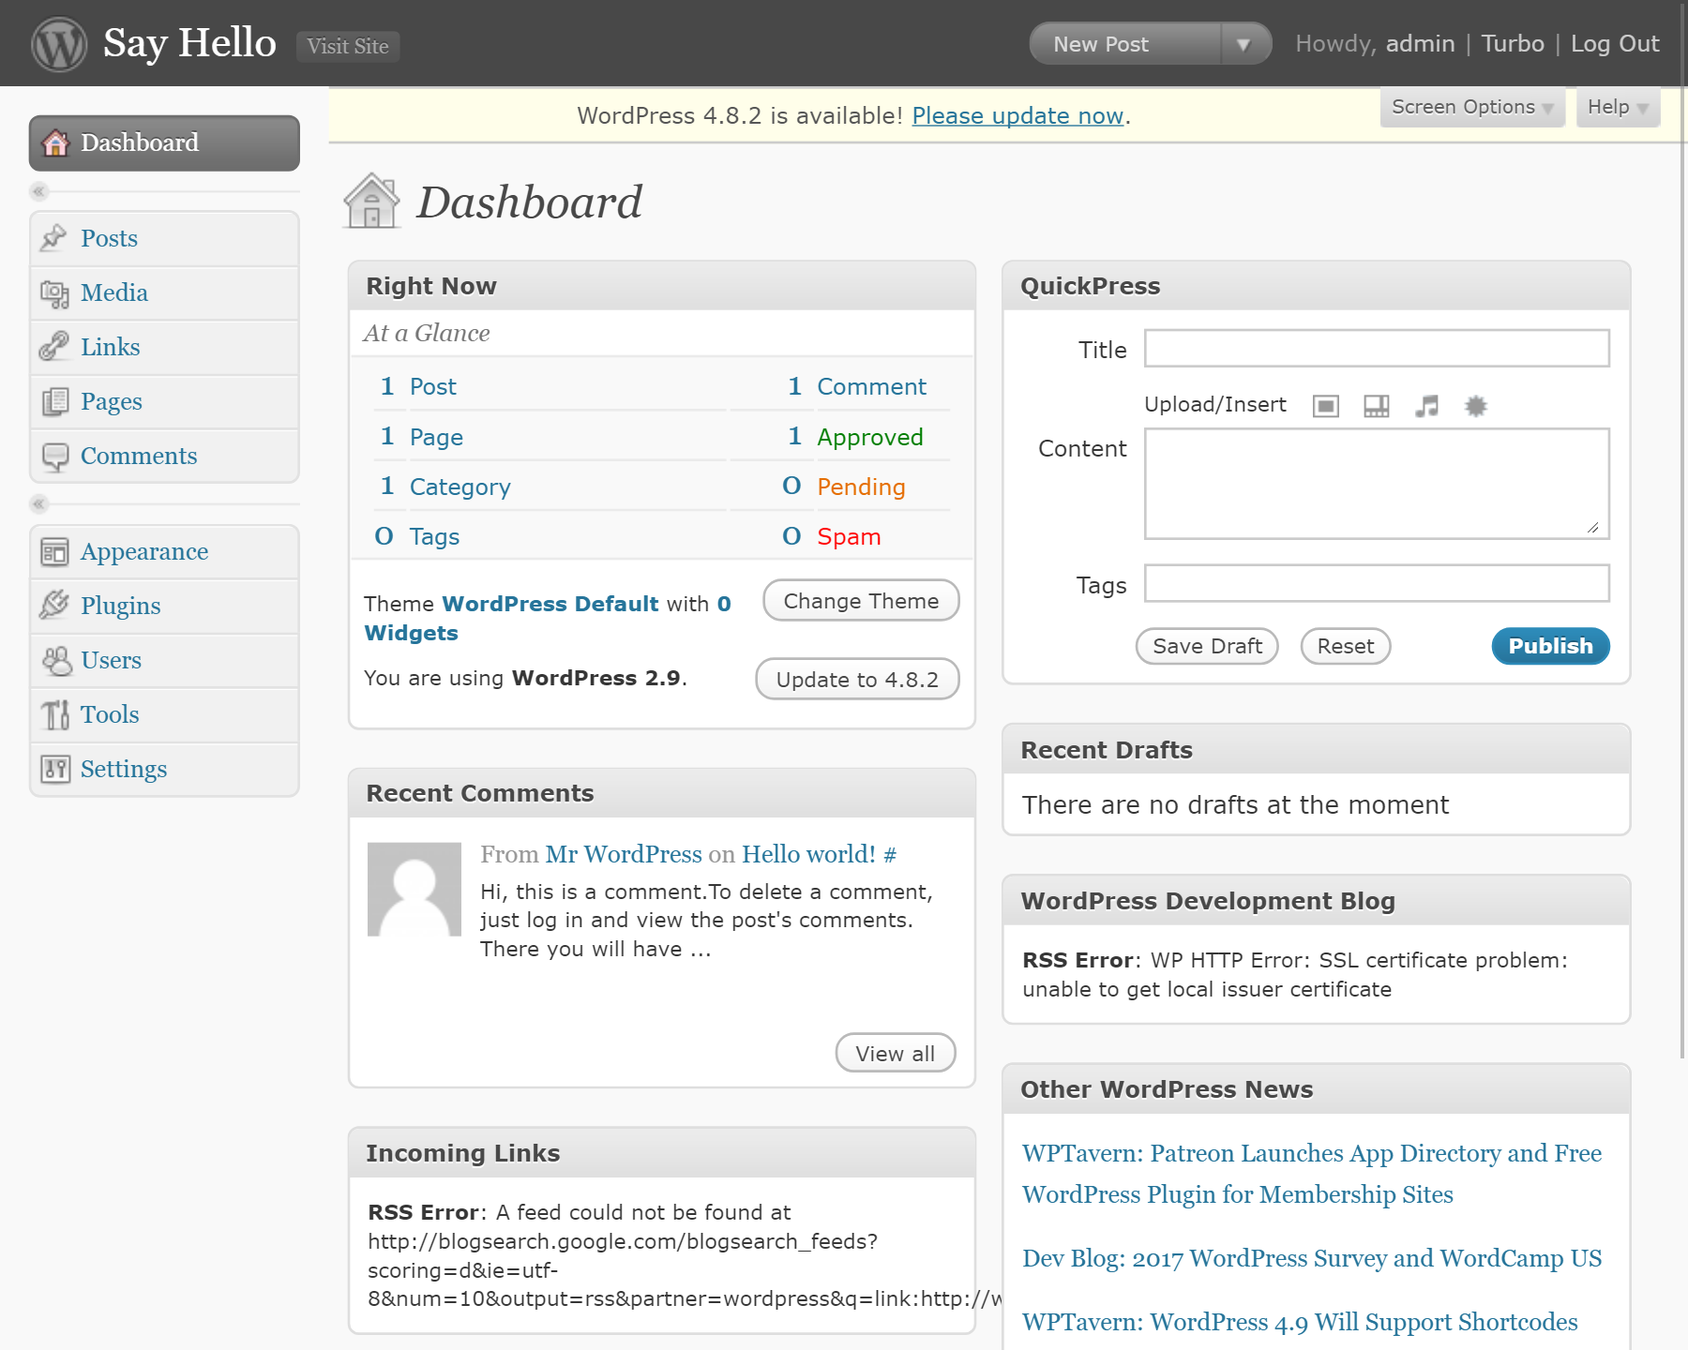The image size is (1688, 1350).
Task: Click the Posts pushpin icon
Action: [x=54, y=238]
